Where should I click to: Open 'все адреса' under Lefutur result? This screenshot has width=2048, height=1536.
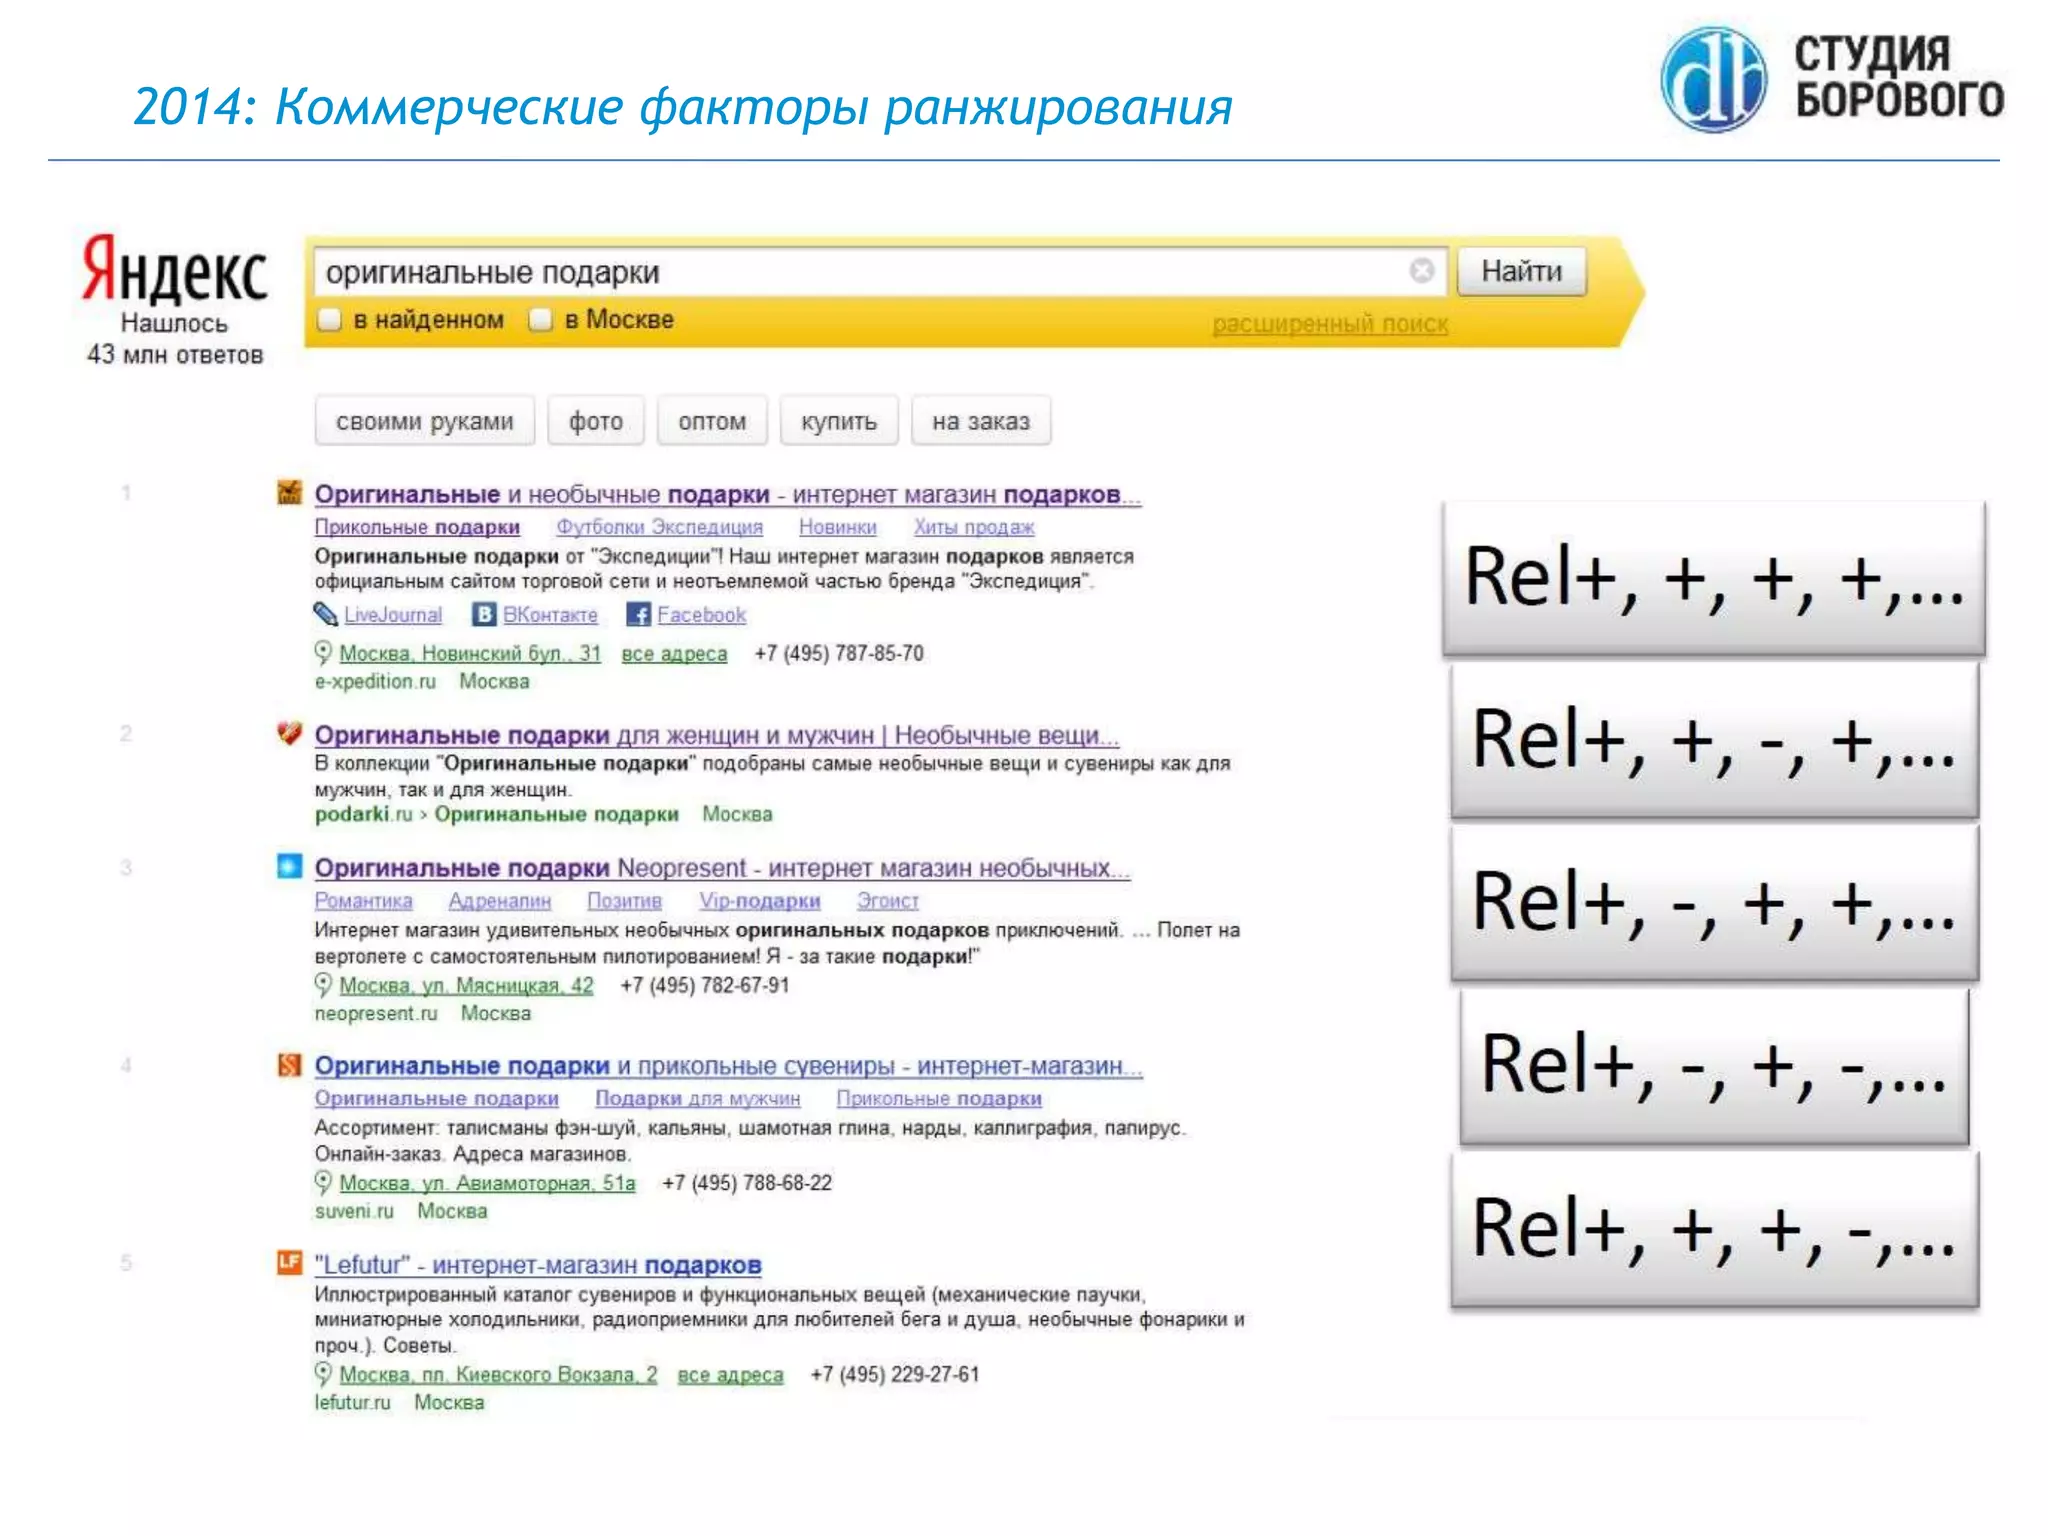(x=730, y=1375)
